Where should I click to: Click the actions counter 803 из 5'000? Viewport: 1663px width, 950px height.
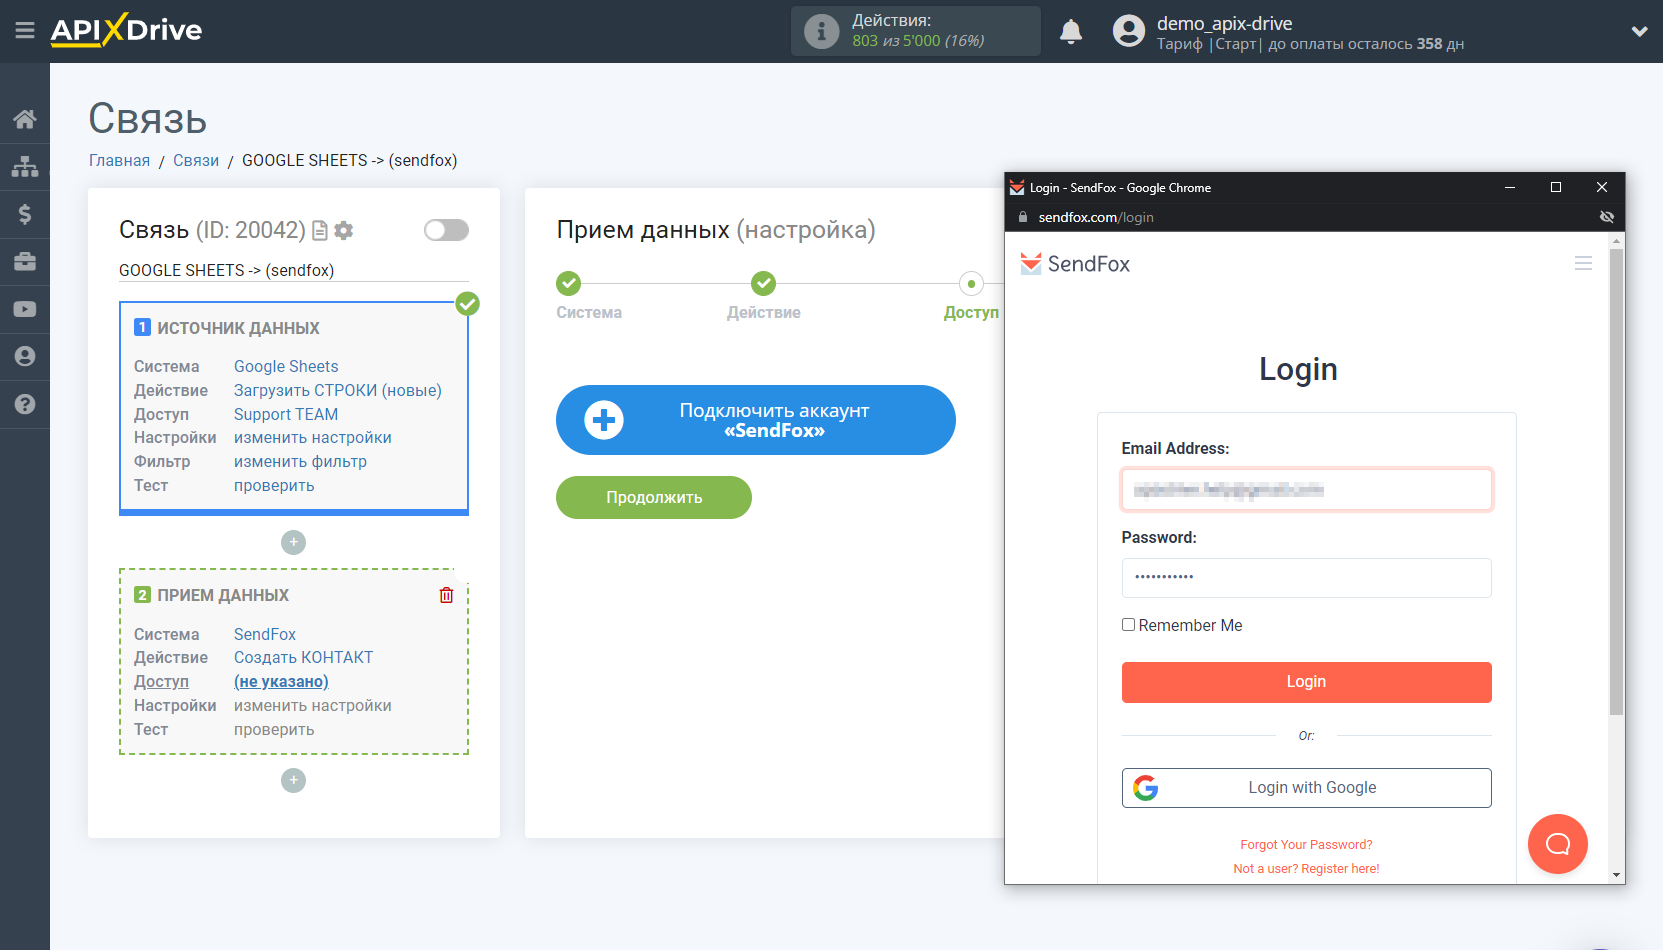(918, 41)
